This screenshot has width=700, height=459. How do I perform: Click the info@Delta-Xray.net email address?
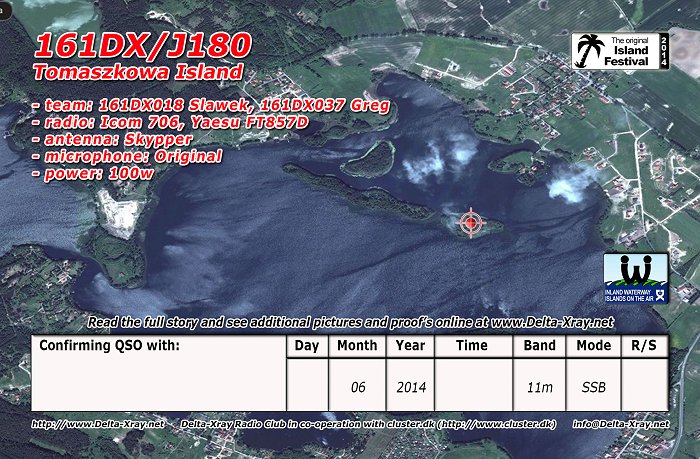[x=621, y=424]
